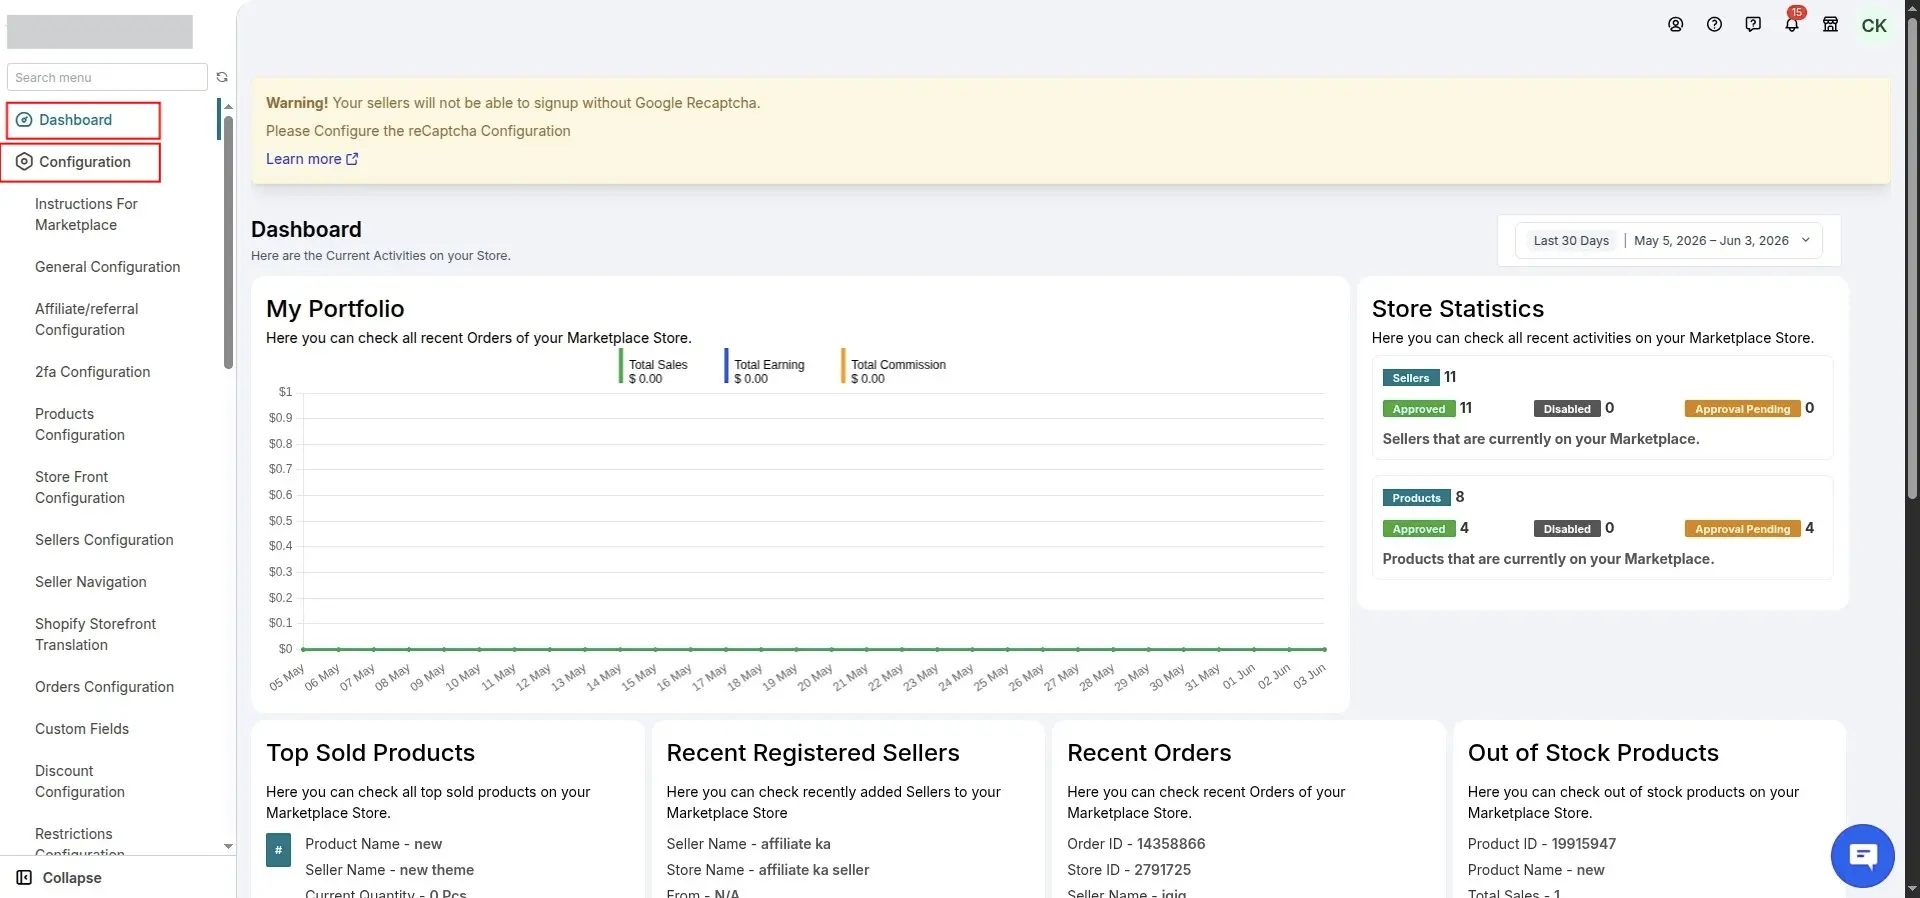Screen dimensions: 1920x898
Task: Click the Top Sold Products heading
Action: click(x=370, y=753)
